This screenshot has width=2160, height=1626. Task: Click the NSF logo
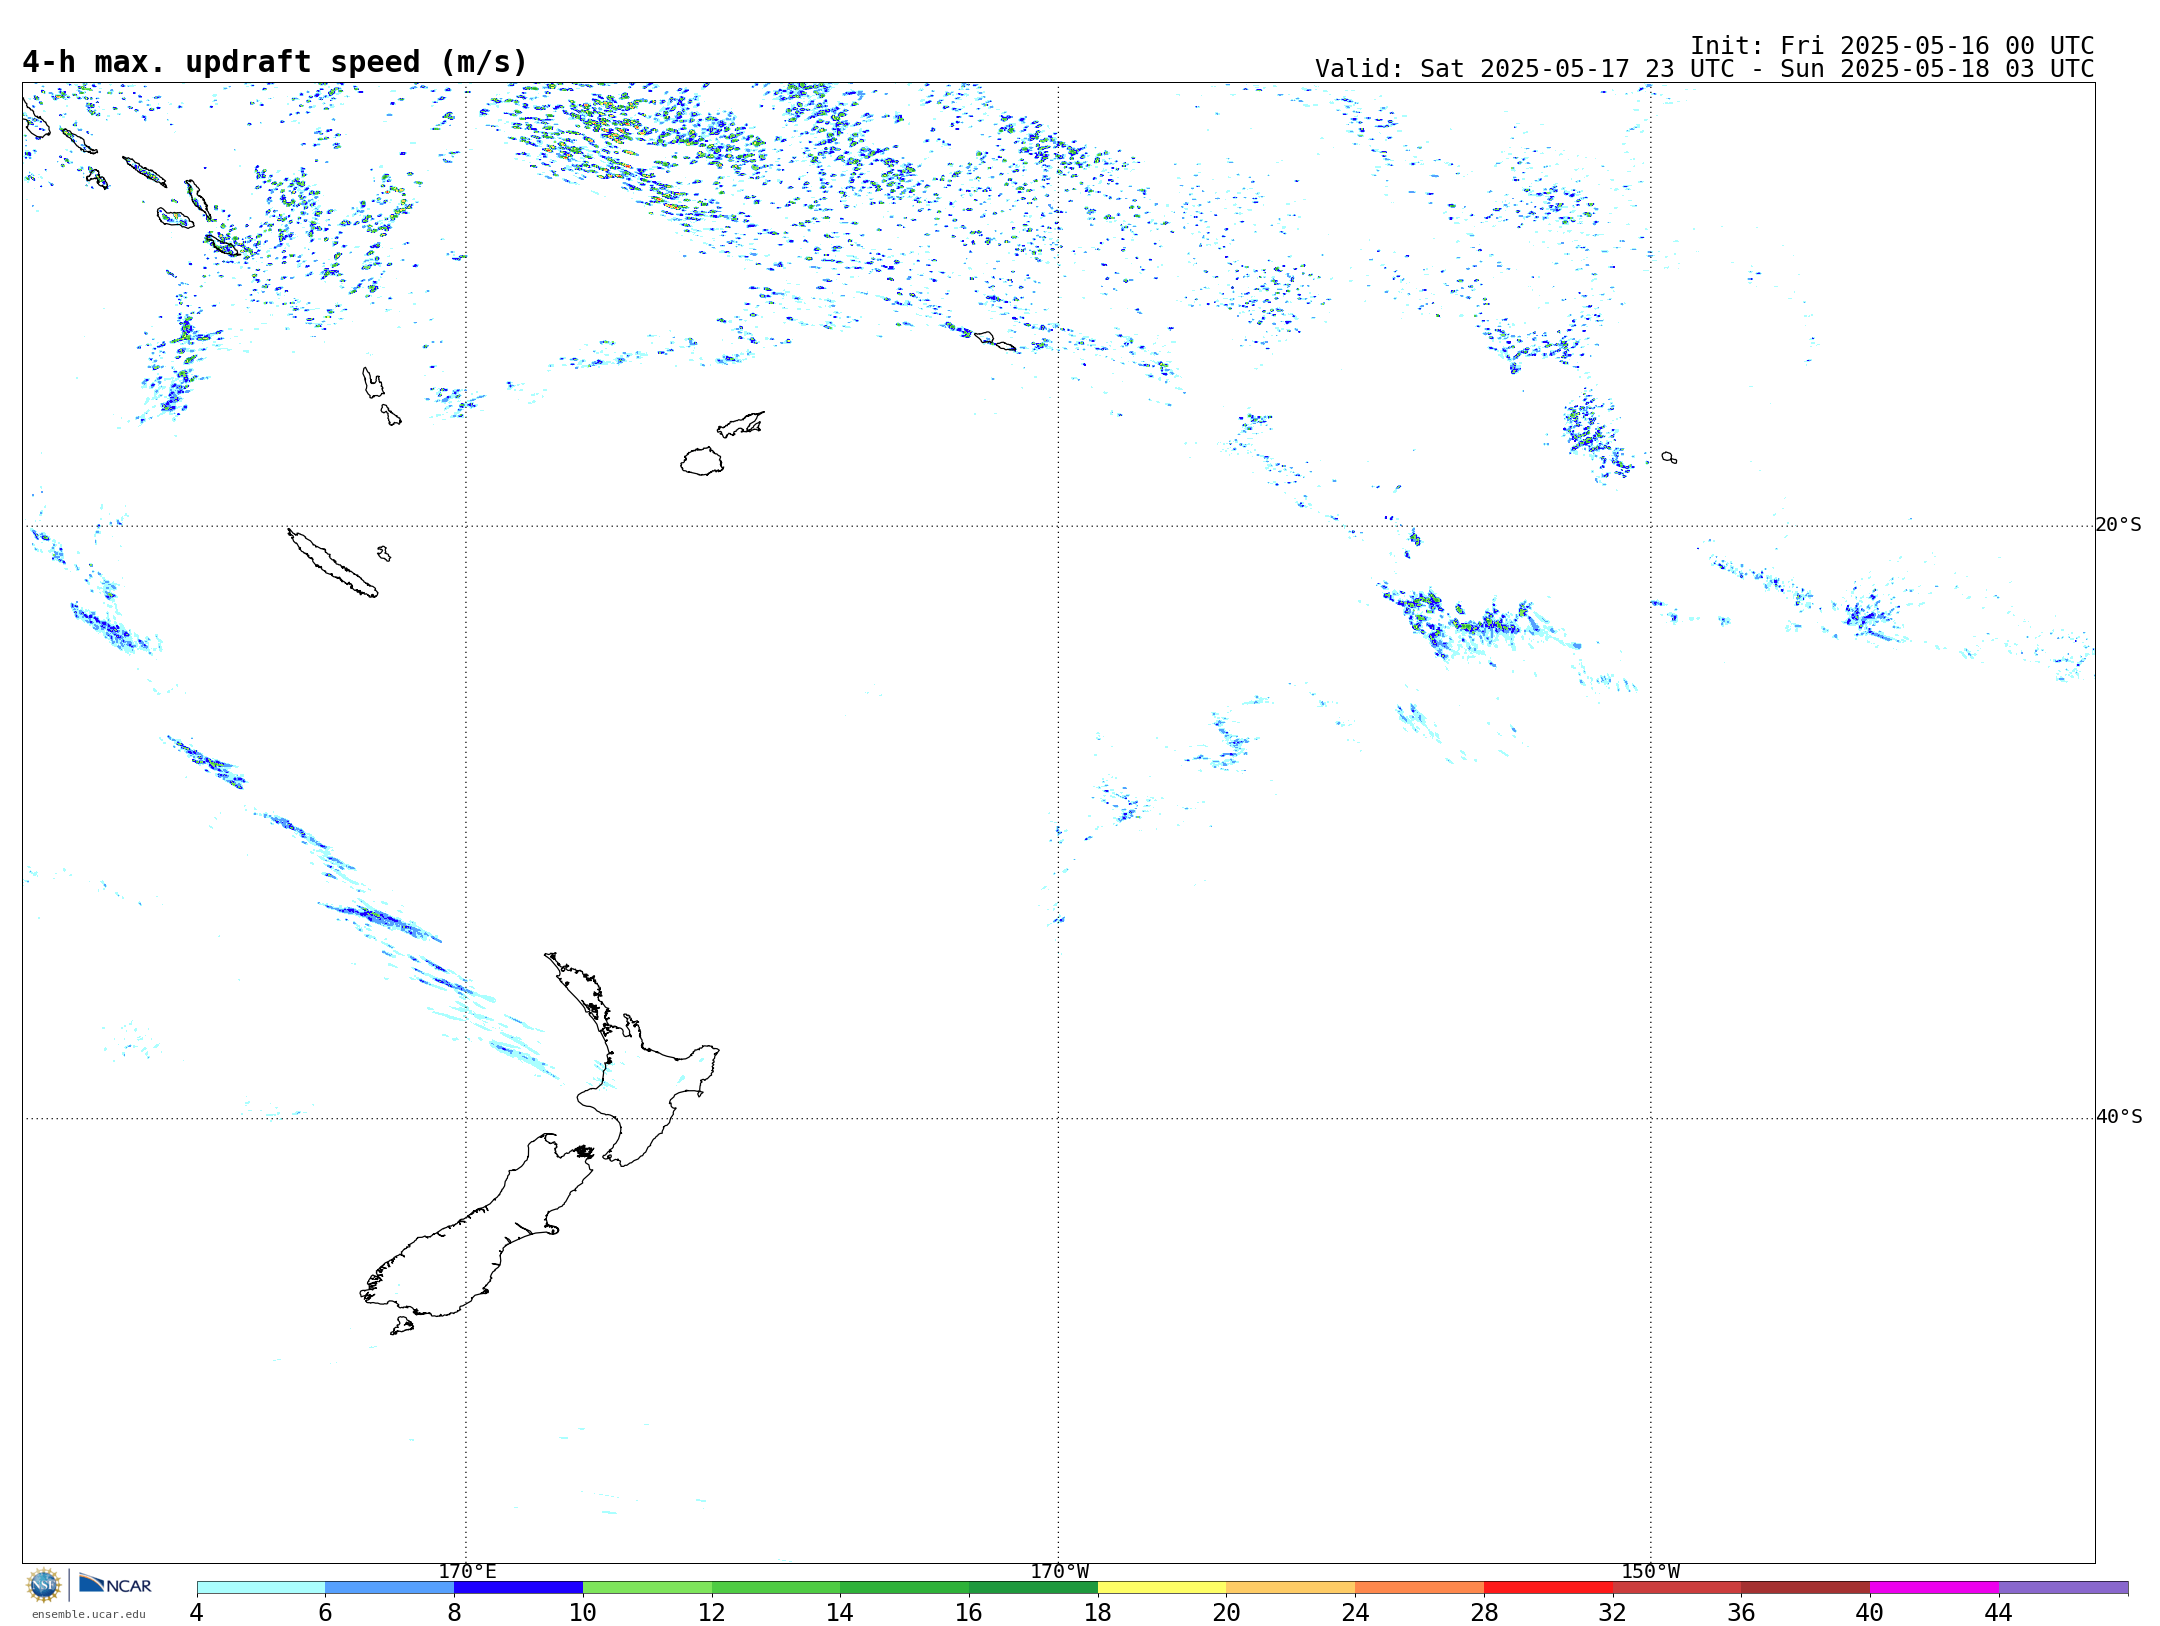(44, 1585)
